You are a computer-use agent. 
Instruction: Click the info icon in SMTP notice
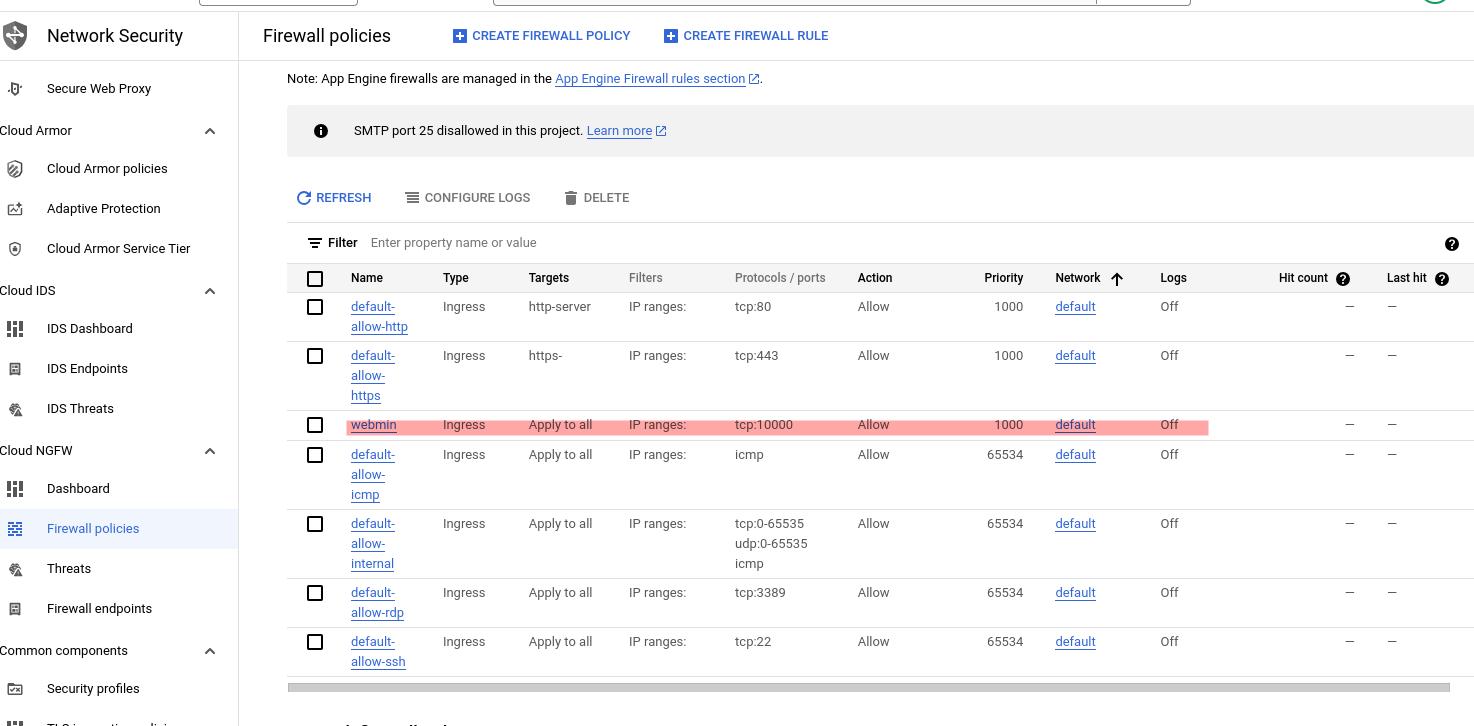[321, 131]
